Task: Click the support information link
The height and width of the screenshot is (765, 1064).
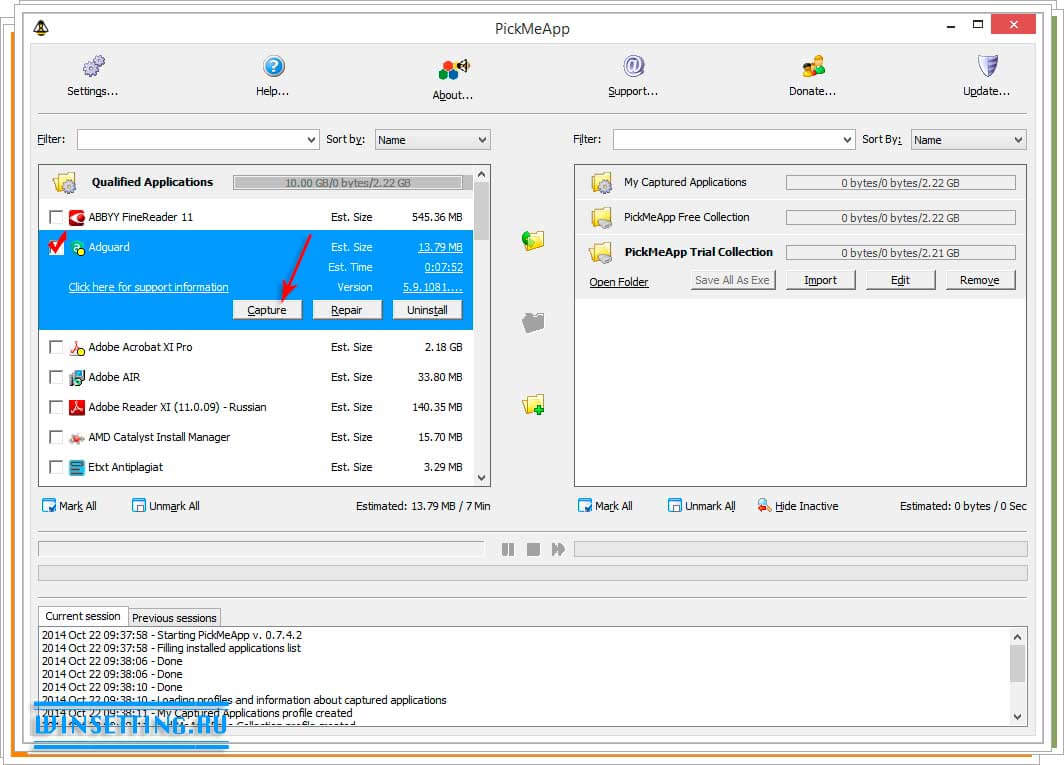Action: 148,287
